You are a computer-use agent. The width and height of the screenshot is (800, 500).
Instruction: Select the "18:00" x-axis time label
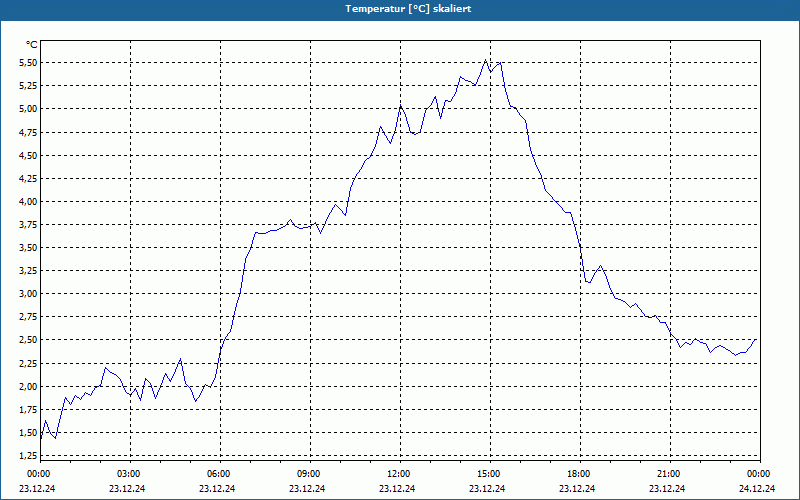tap(580, 474)
